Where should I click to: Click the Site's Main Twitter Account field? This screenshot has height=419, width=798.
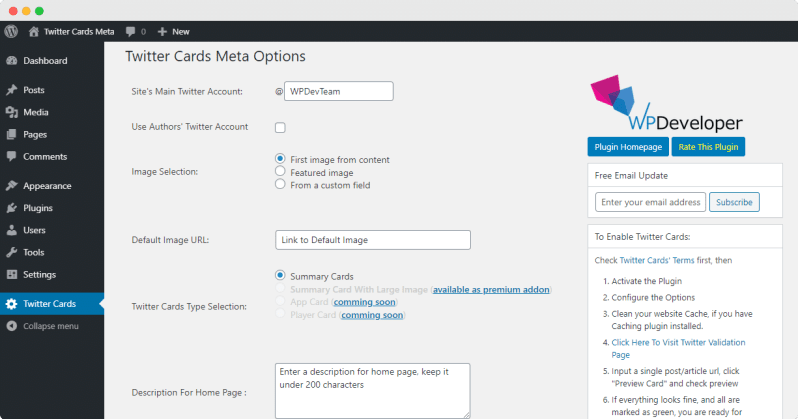(338, 92)
